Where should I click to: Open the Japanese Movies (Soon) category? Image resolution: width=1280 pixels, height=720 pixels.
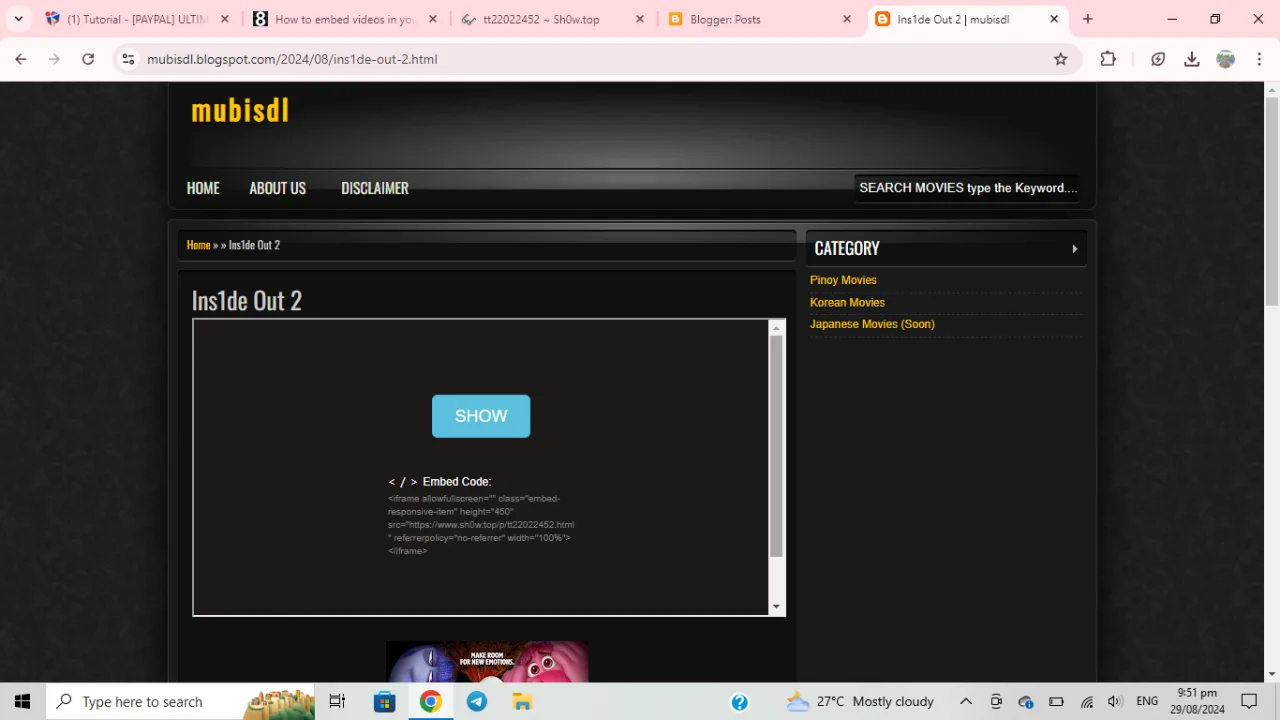click(872, 324)
